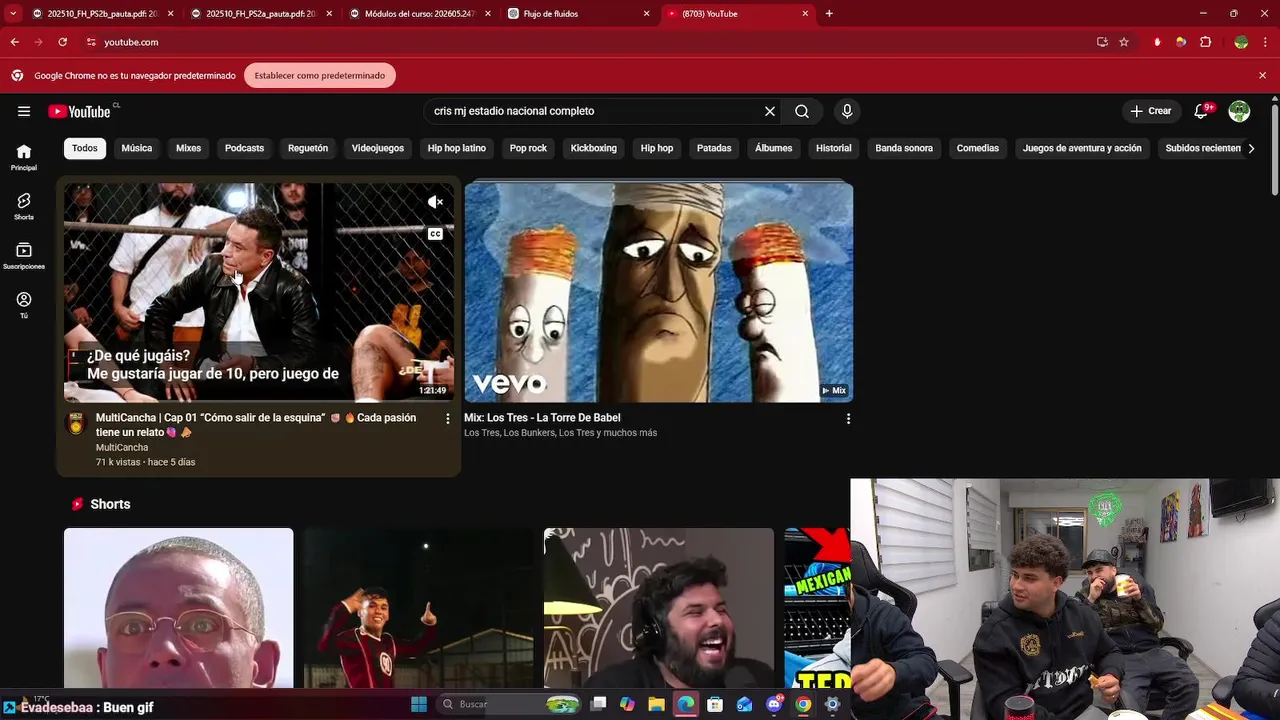The image size is (1280, 720).
Task: Open Copilot from the taskbar
Action: coord(627,704)
